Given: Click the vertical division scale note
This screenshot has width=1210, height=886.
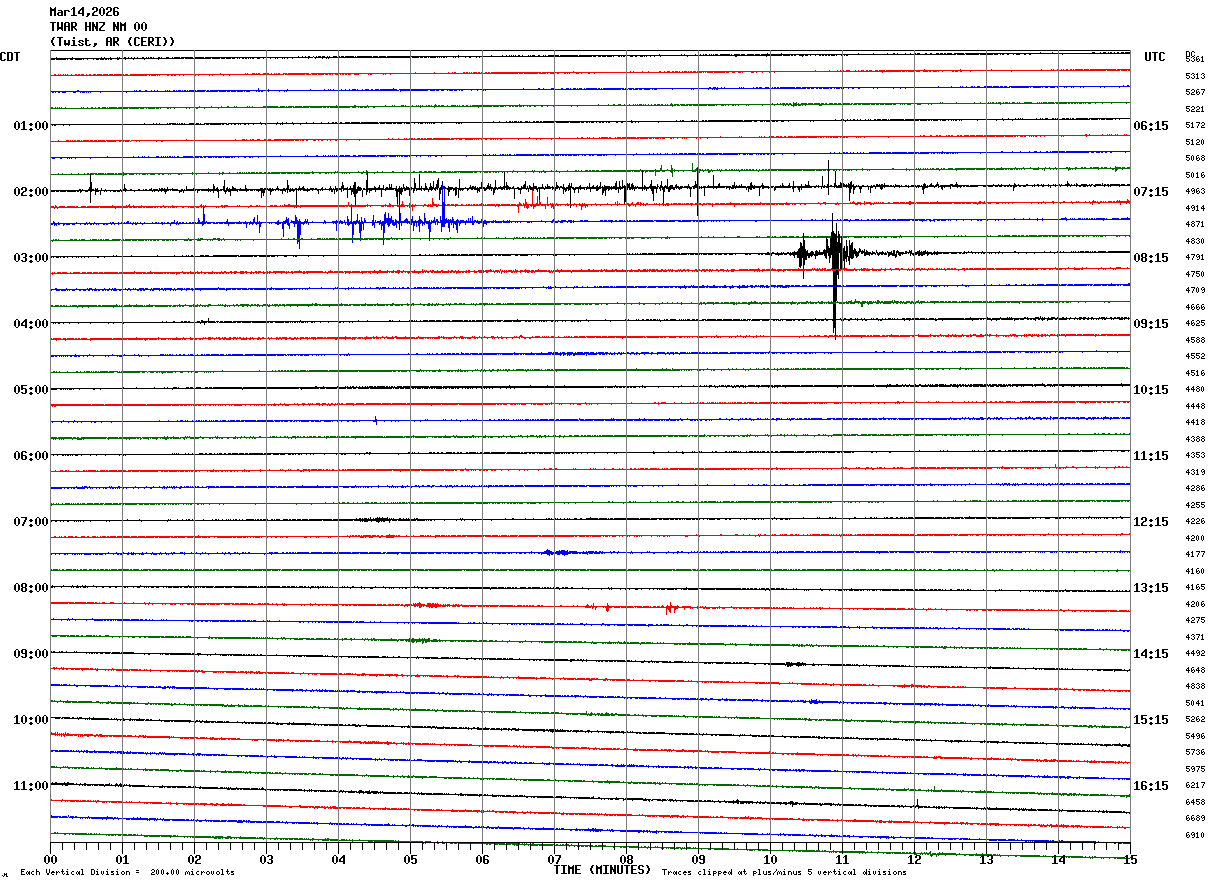Looking at the screenshot, I should coord(127,873).
